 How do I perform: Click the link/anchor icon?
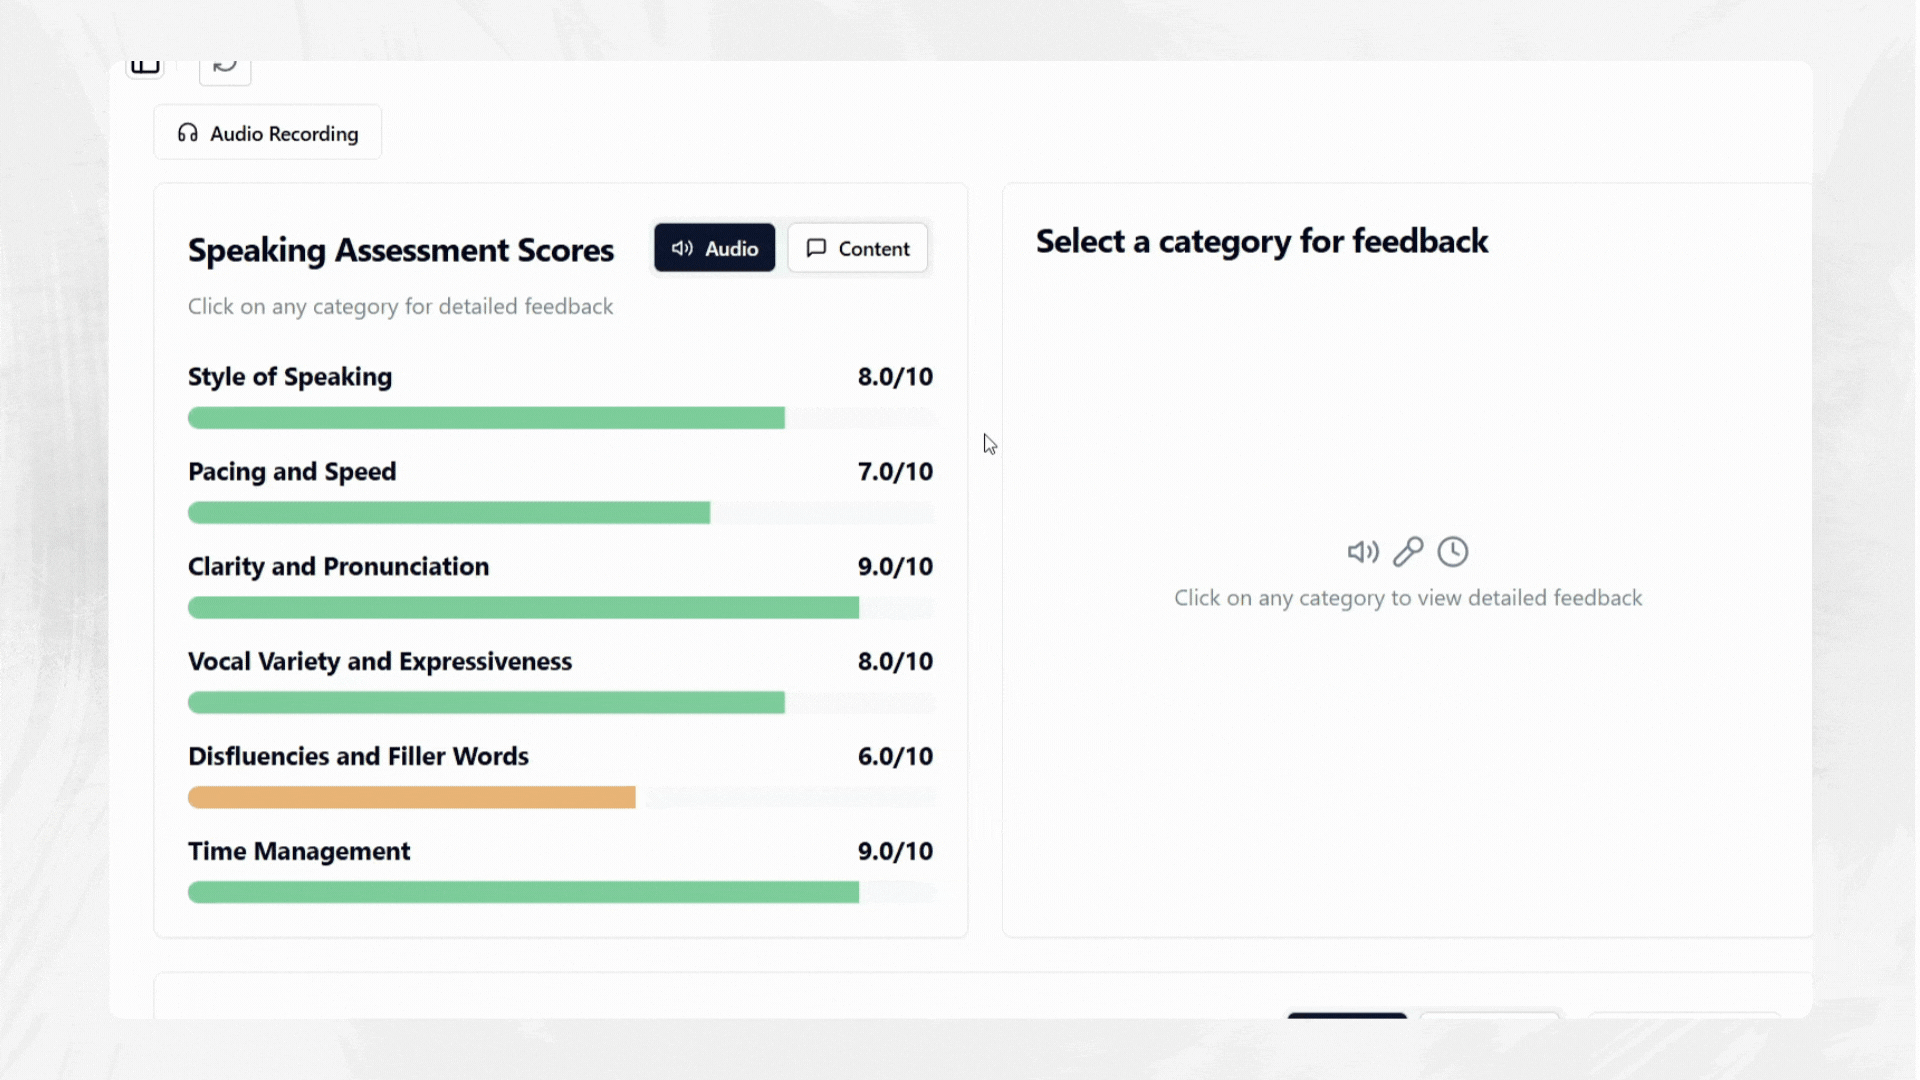pyautogui.click(x=1408, y=551)
